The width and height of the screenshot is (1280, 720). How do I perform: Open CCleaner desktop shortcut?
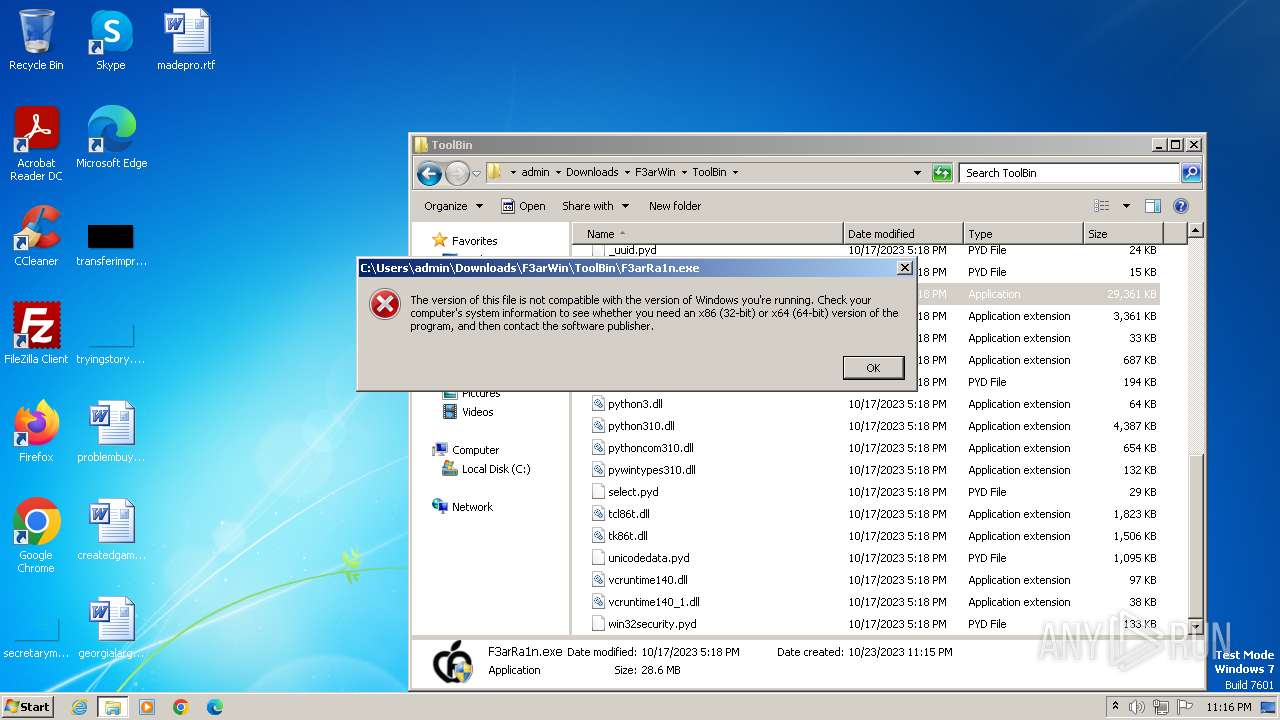pyautogui.click(x=36, y=236)
